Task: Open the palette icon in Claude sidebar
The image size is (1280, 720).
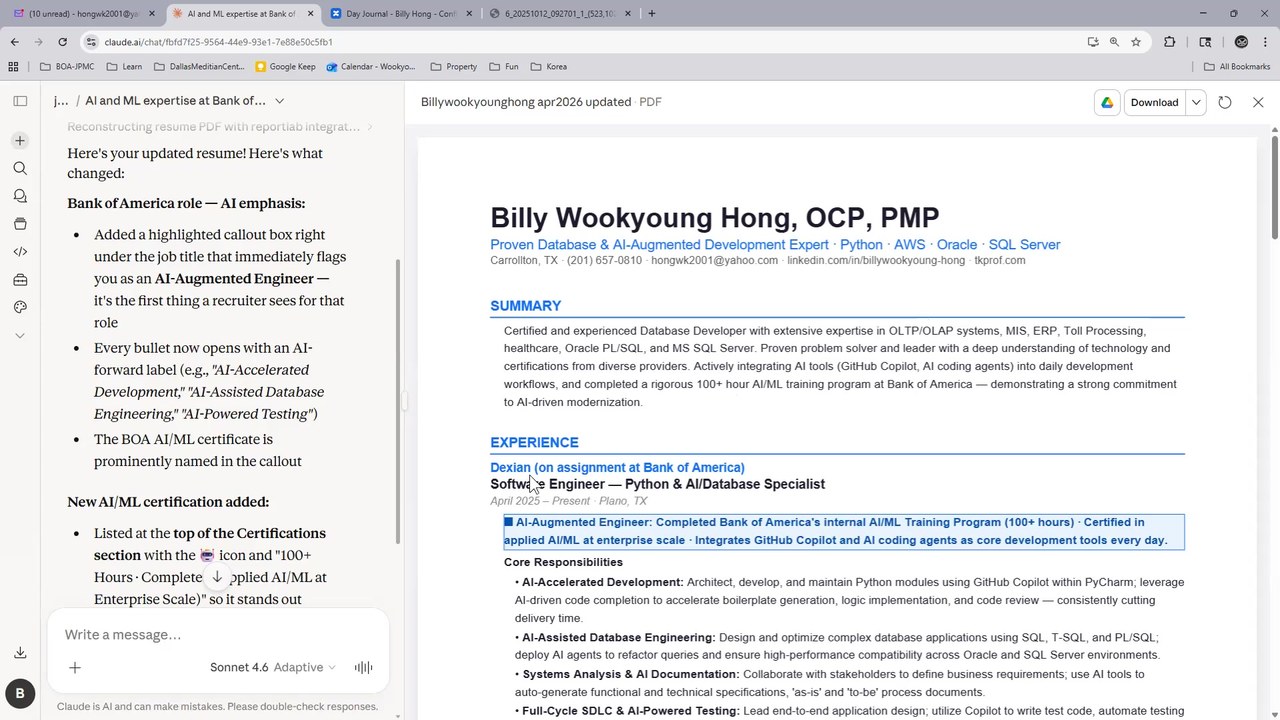Action: (x=20, y=307)
